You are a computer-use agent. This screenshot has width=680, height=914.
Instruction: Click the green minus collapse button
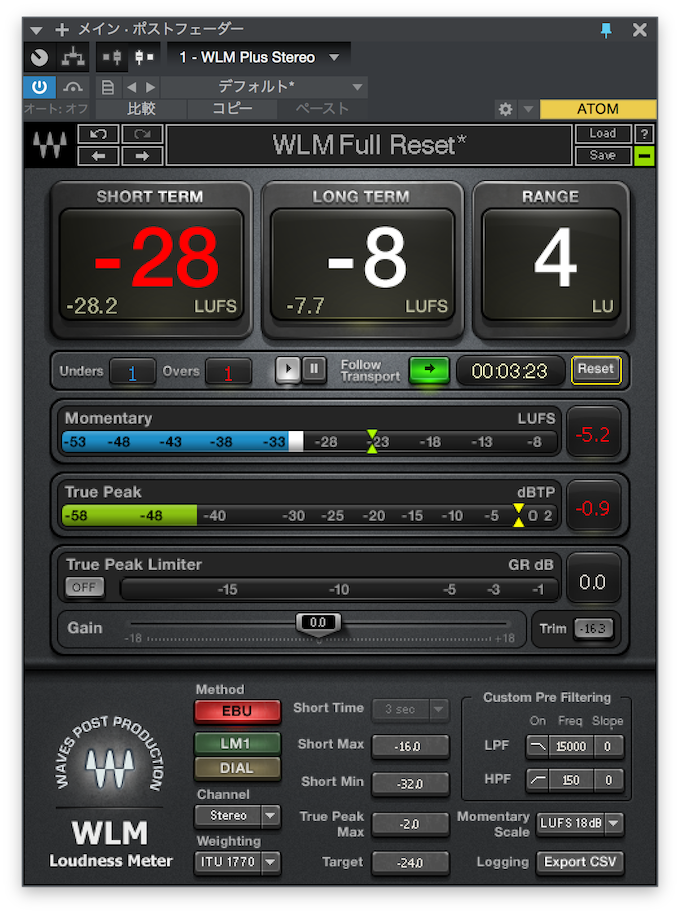tap(644, 156)
